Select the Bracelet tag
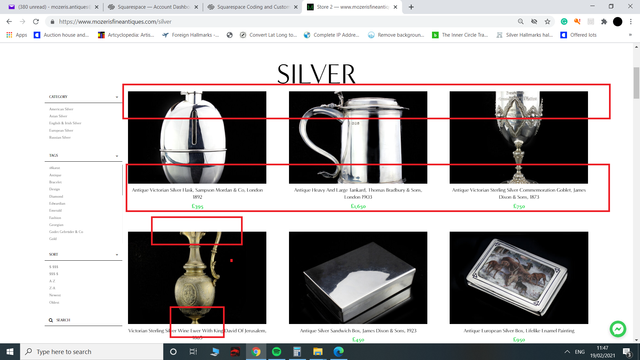640x360 pixels. 56,182
